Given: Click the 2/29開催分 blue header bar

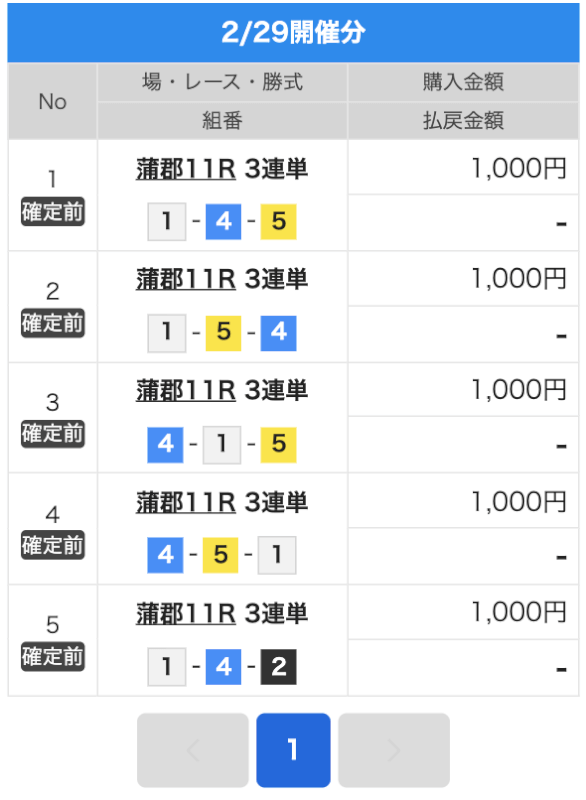Looking at the screenshot, I should pos(293,33).
